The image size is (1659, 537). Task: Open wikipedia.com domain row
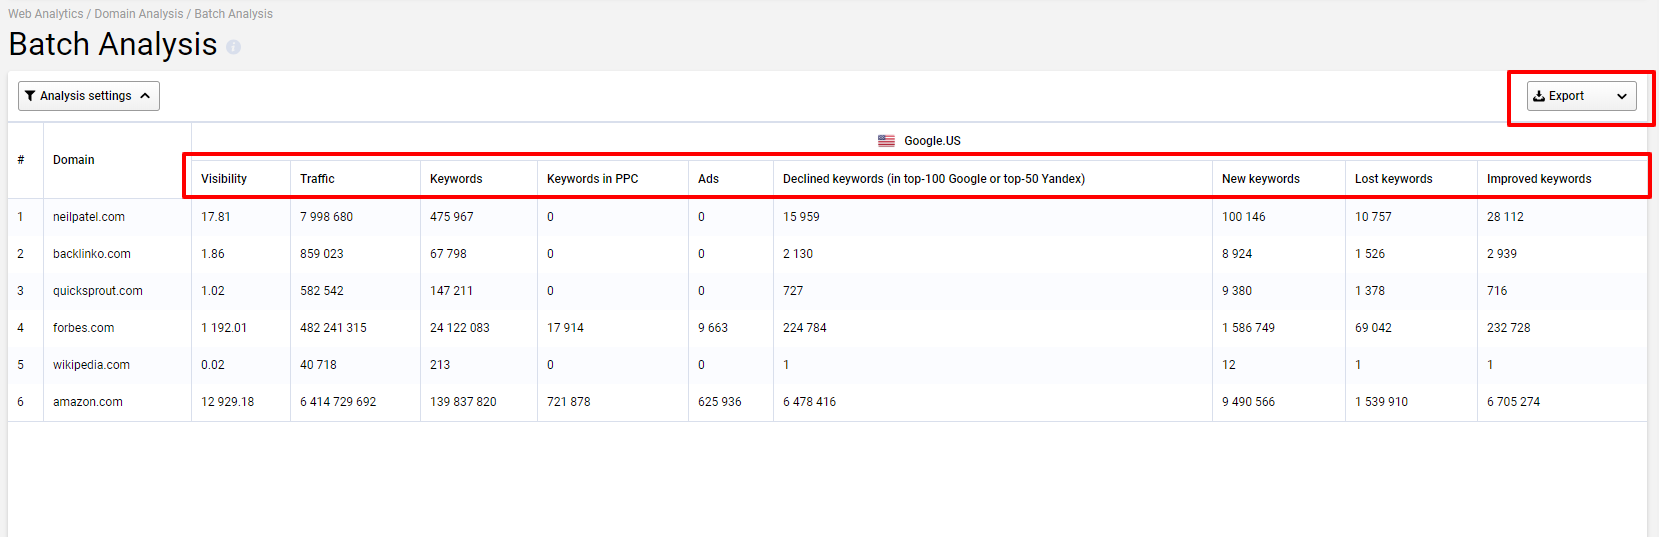[x=91, y=365]
